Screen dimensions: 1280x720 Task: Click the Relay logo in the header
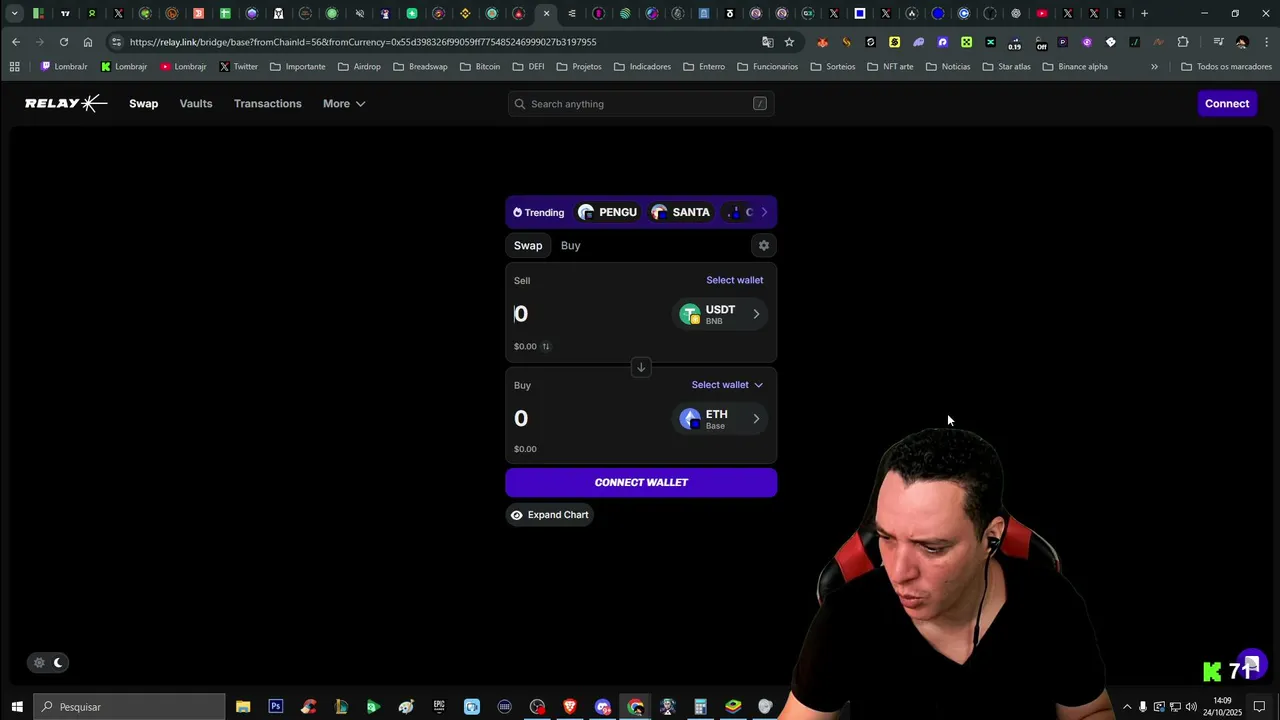click(66, 103)
